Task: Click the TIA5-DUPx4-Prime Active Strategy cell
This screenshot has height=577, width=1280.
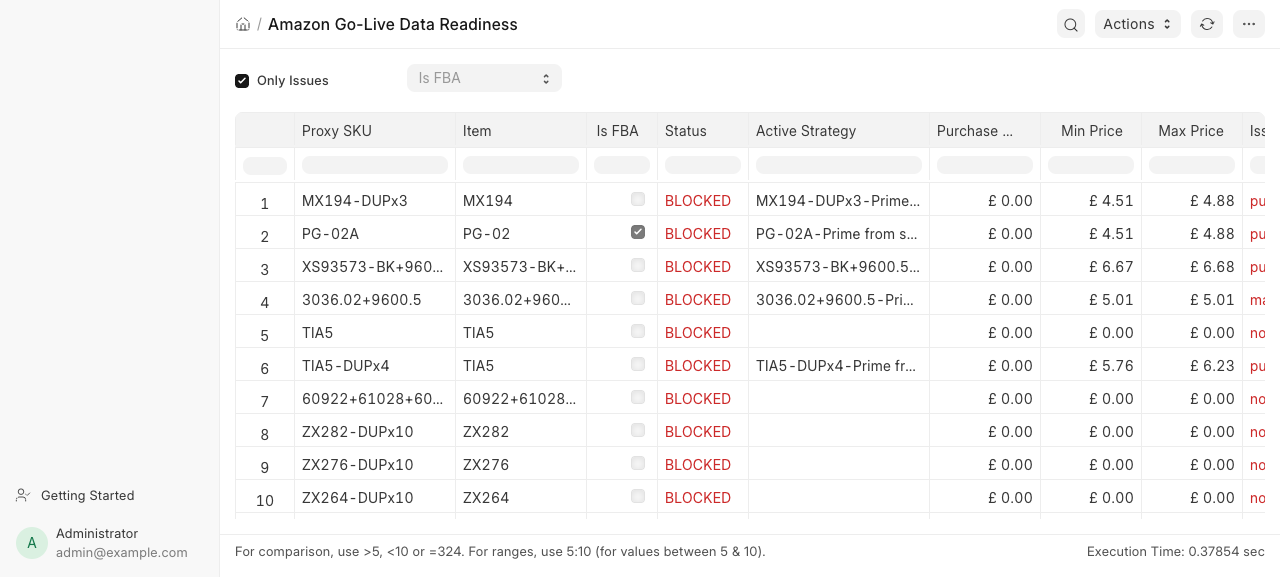Action: coord(839,365)
